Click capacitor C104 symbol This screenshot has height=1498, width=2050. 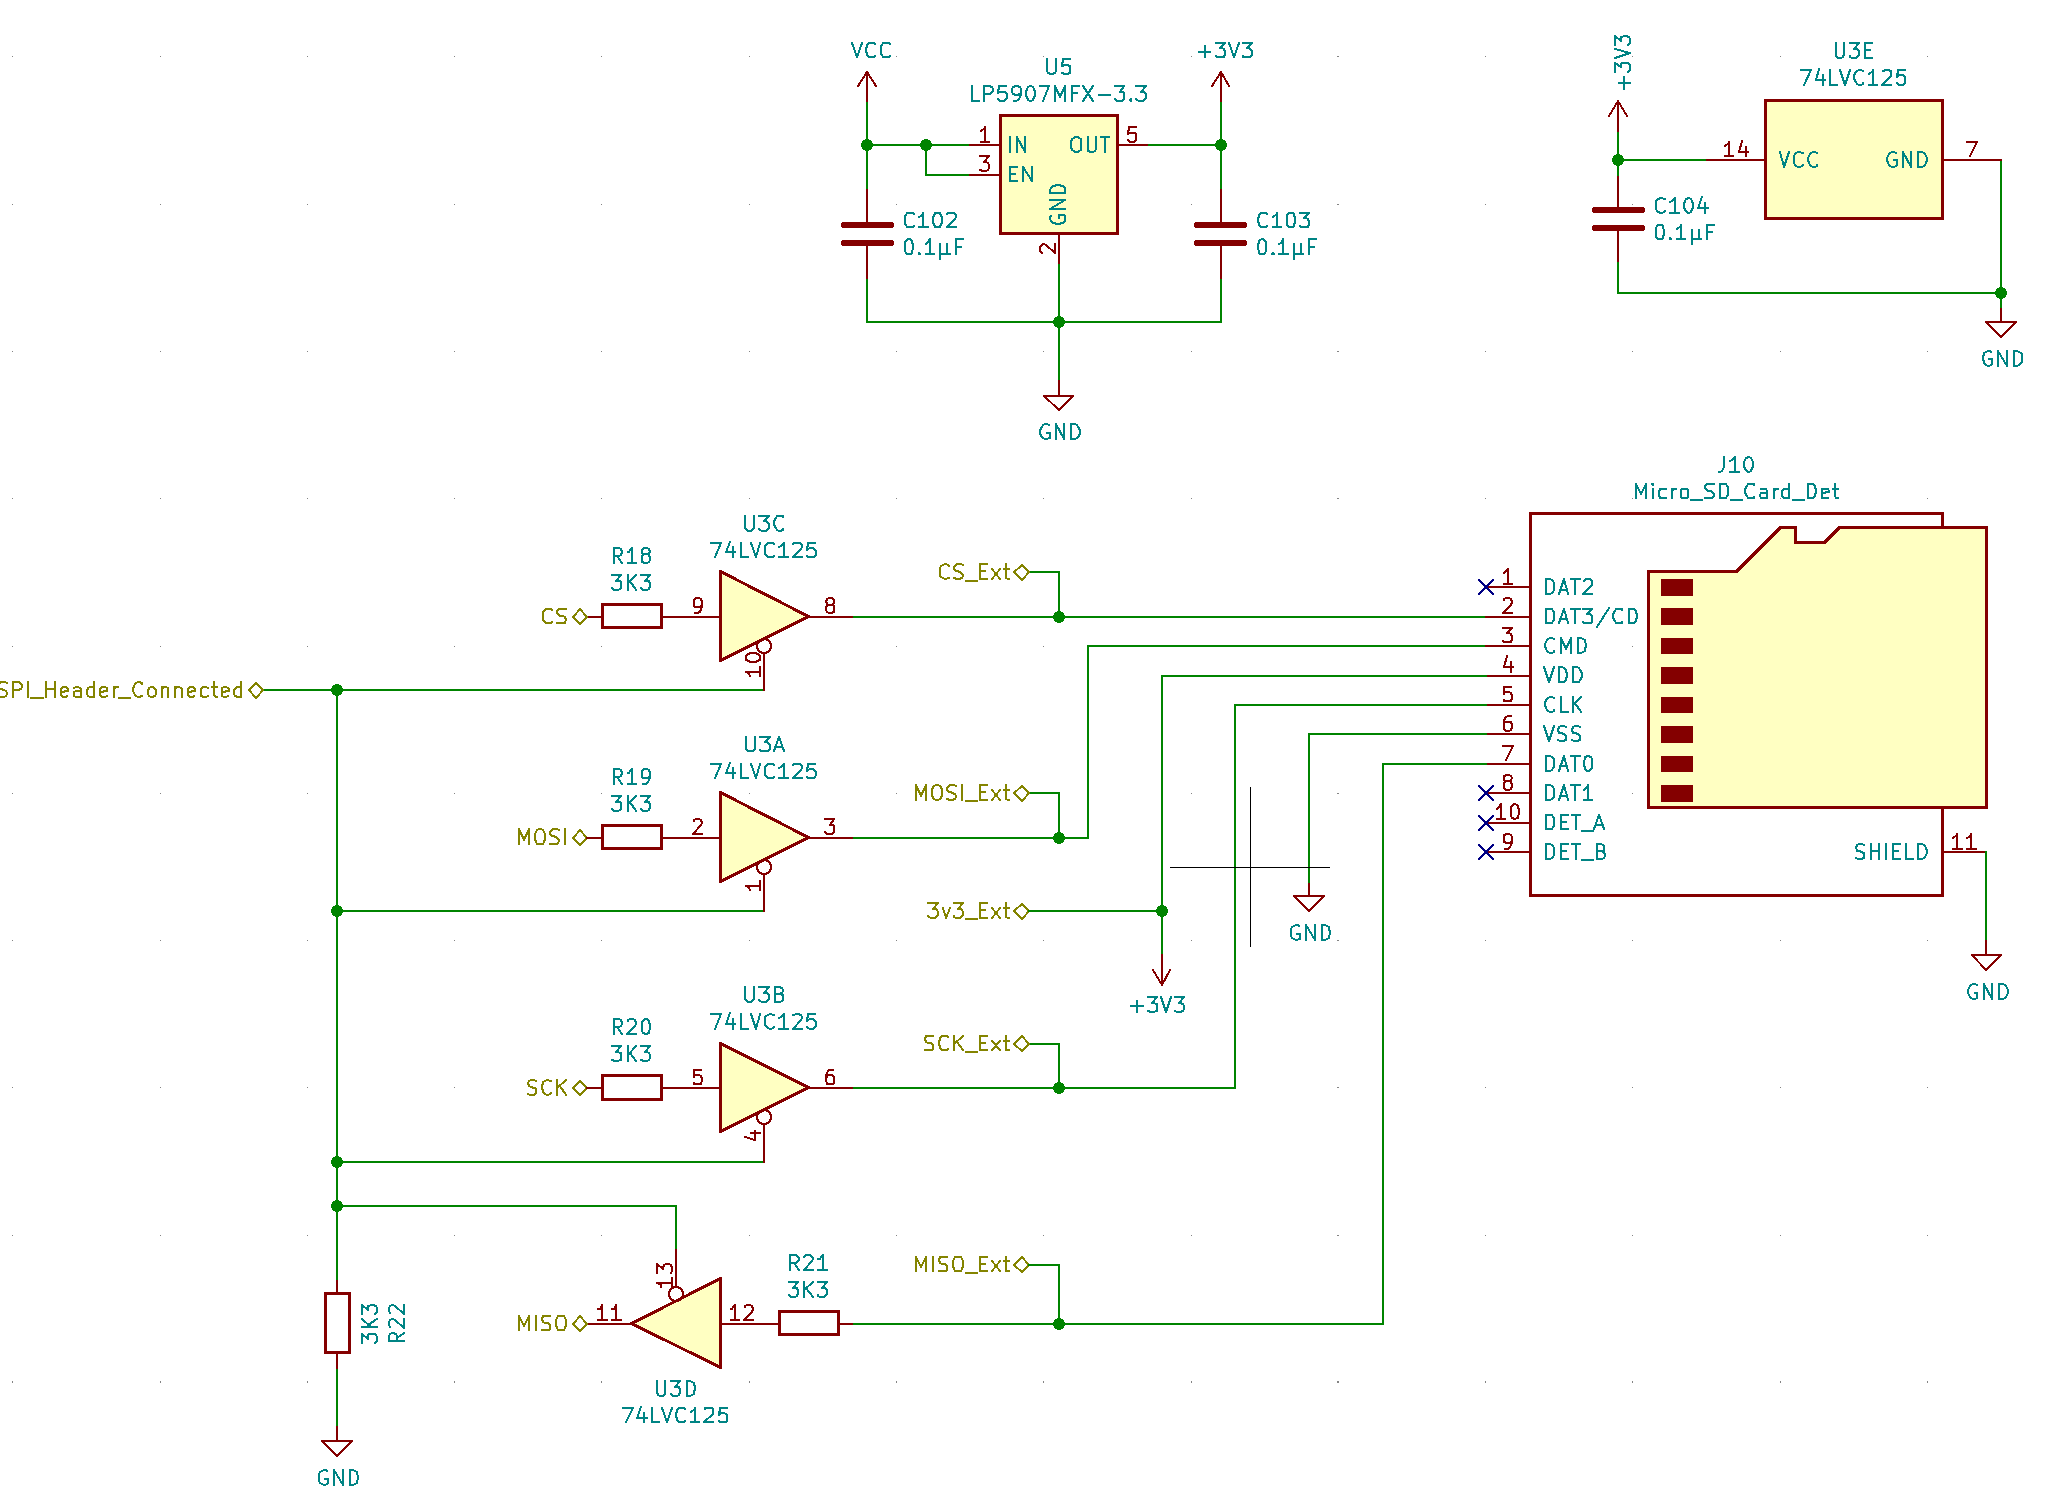[x=1617, y=219]
